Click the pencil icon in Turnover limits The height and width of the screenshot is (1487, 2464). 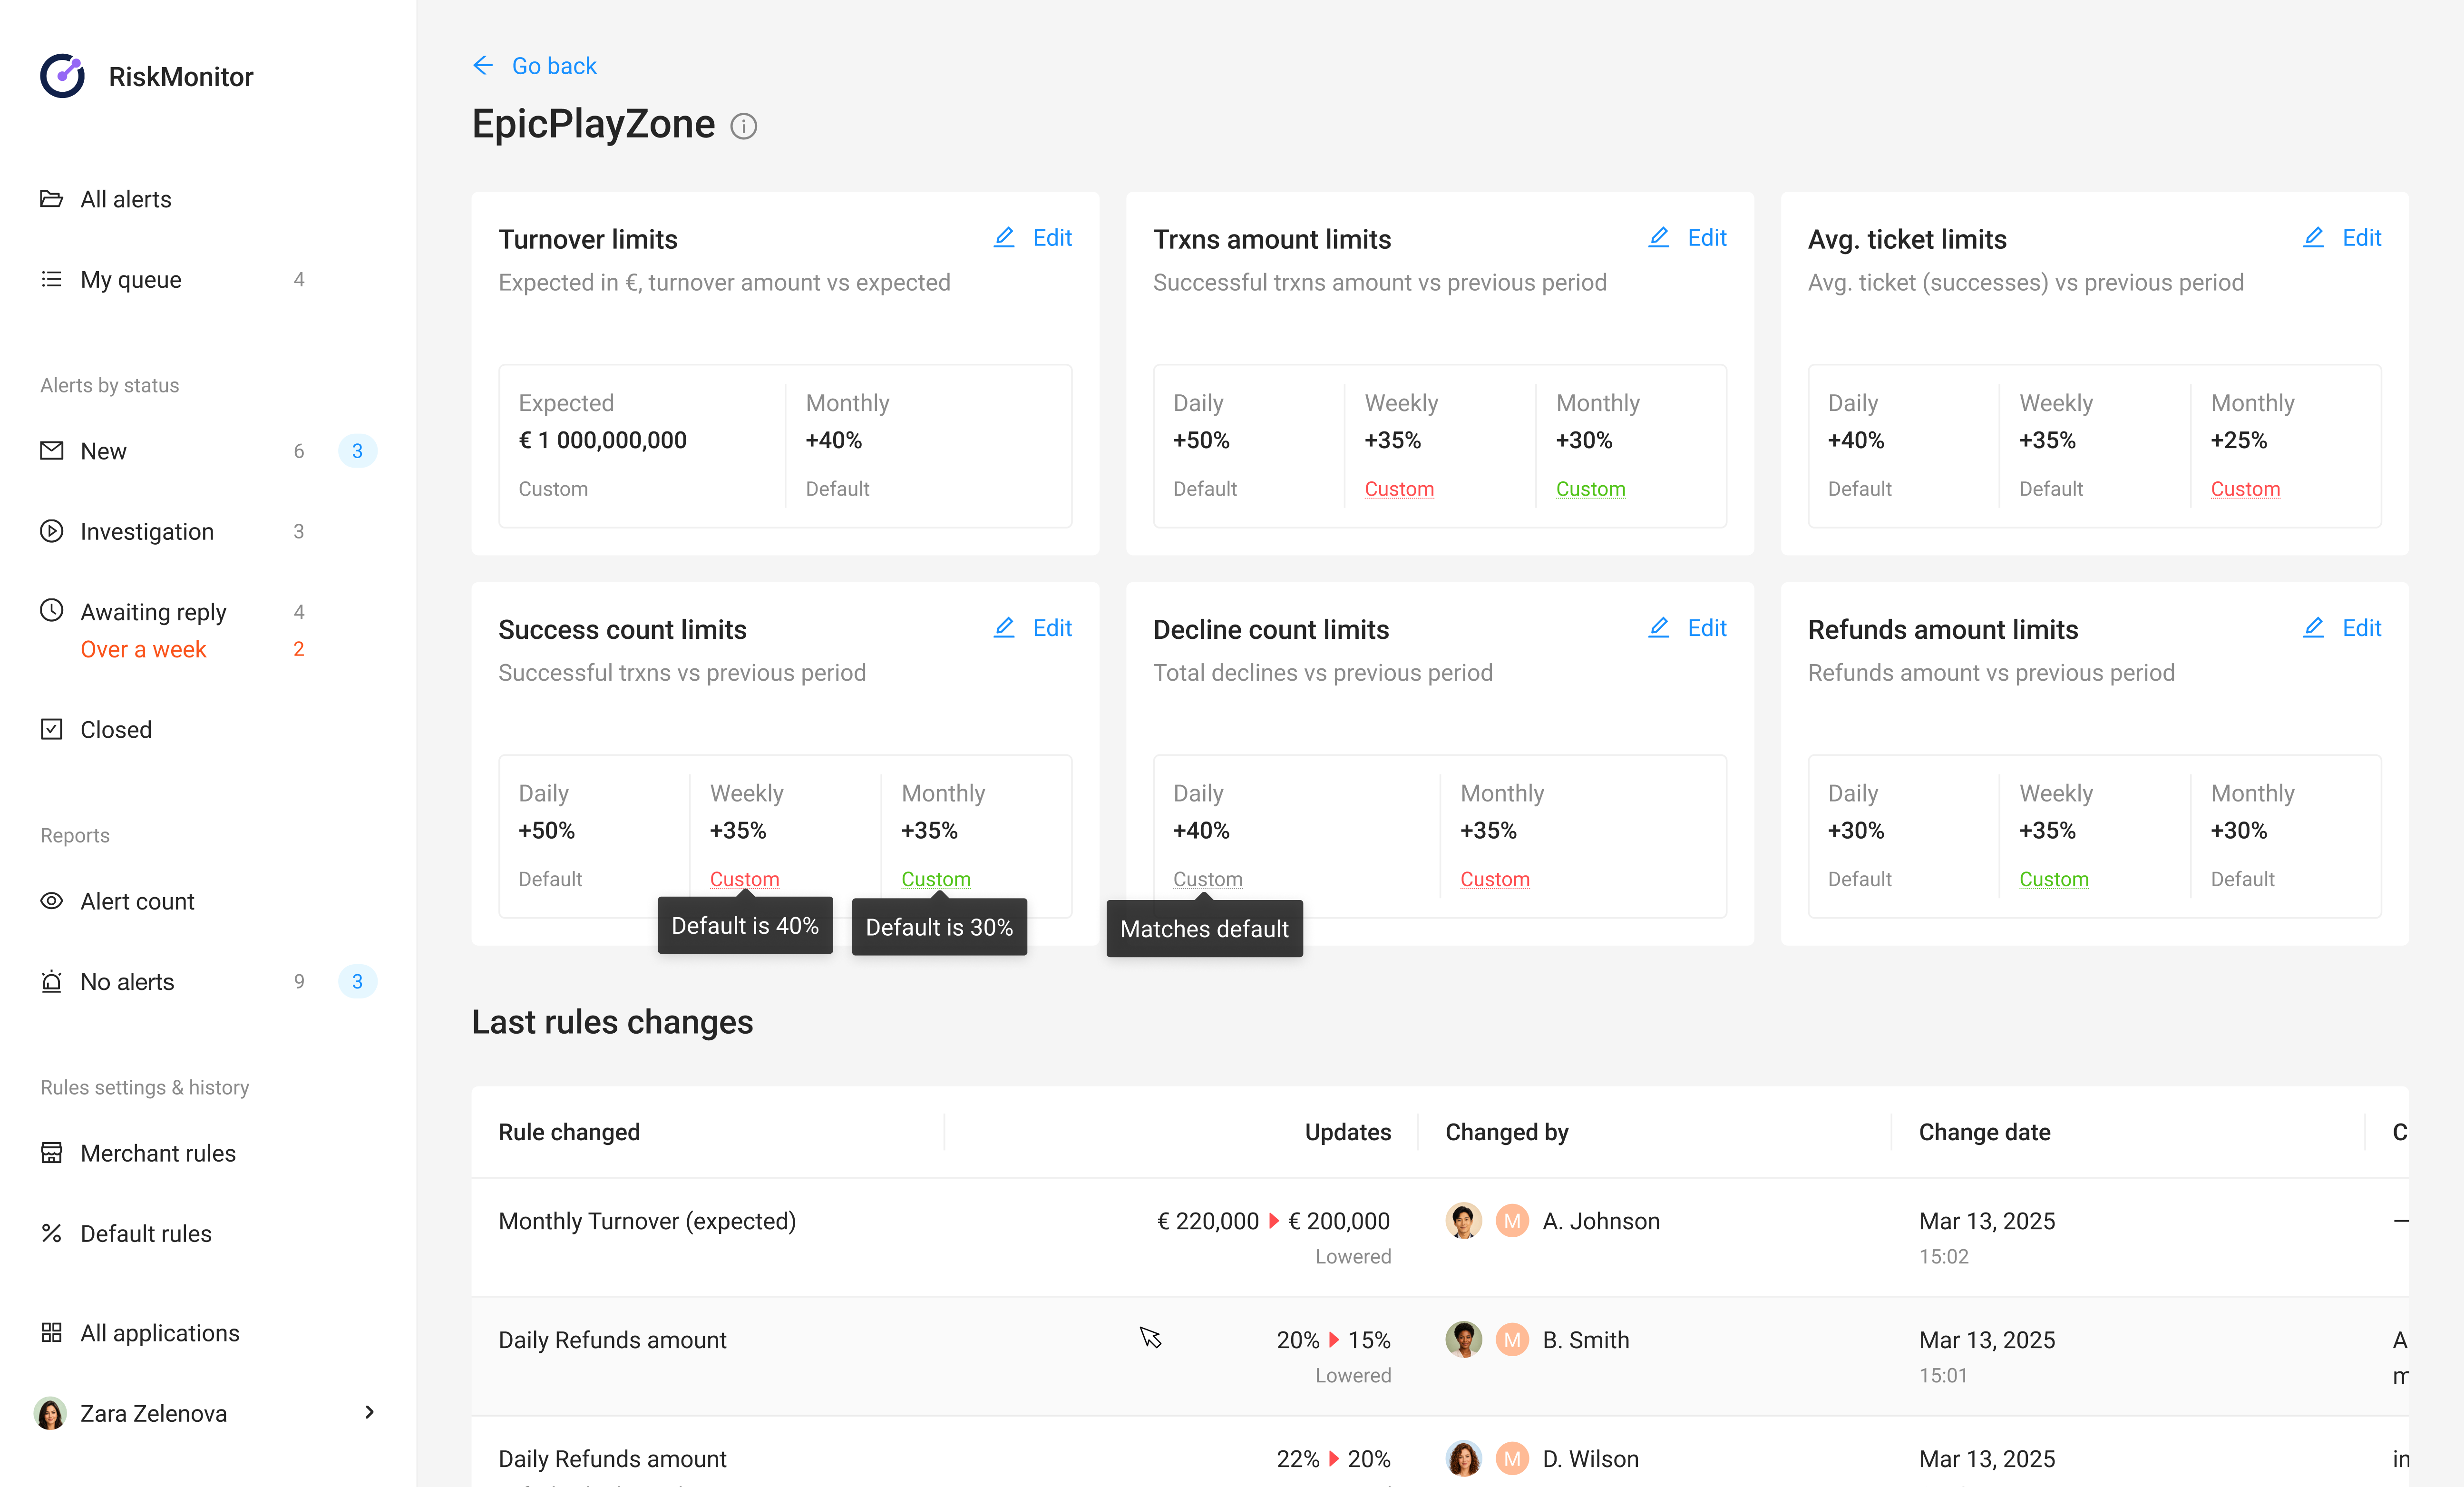coord(1004,237)
